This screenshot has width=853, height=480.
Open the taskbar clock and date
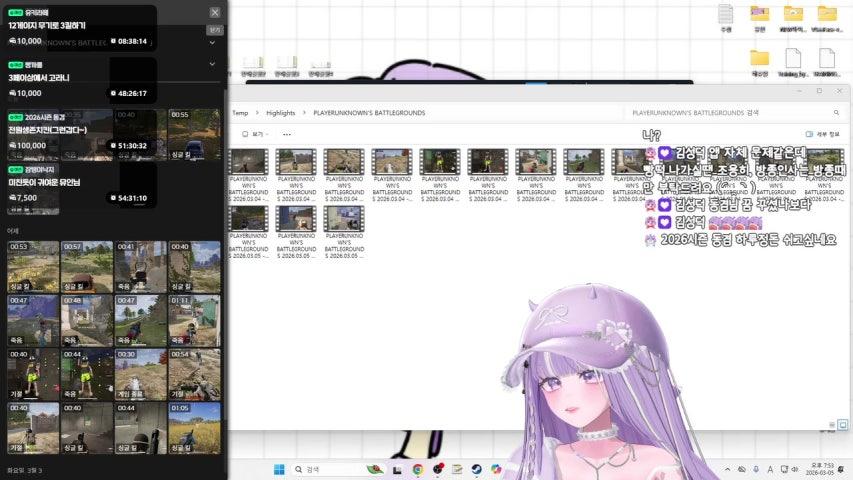pyautogui.click(x=821, y=469)
